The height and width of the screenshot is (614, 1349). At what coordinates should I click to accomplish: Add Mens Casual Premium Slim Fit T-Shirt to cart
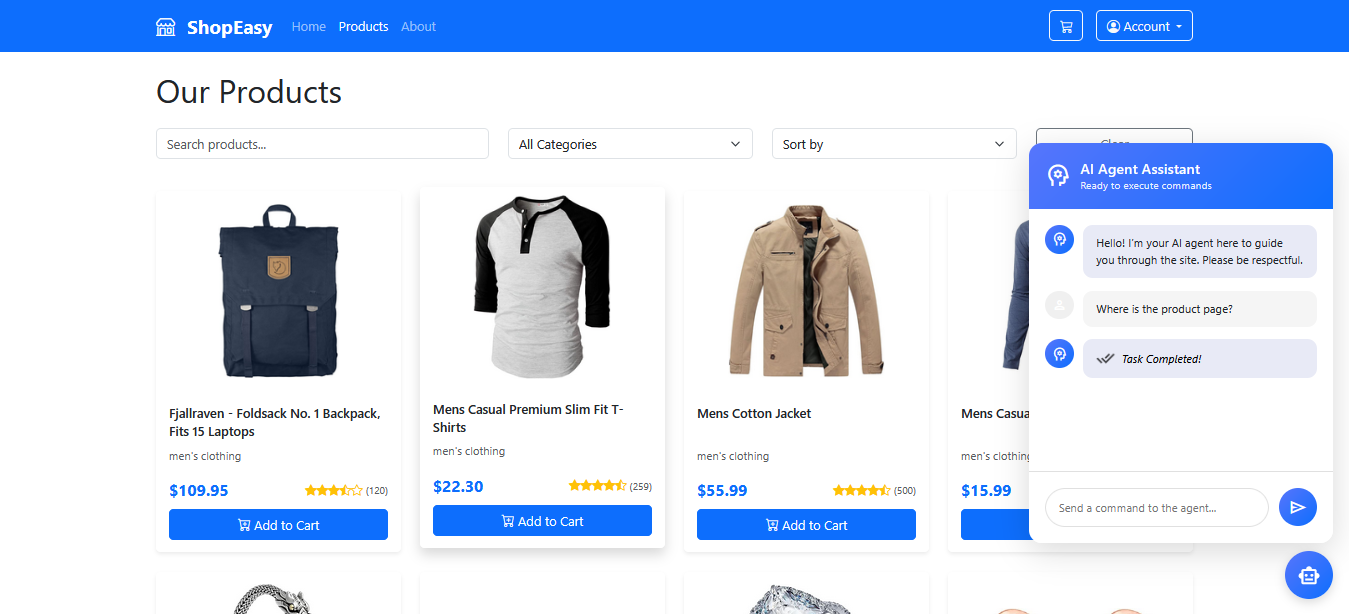[x=542, y=521]
